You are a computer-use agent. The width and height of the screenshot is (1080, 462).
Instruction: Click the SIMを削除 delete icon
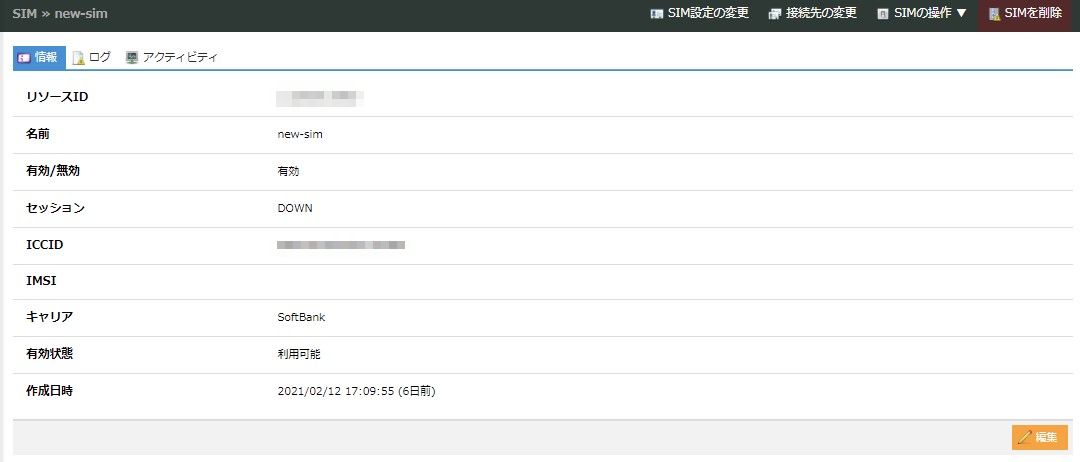pos(994,14)
